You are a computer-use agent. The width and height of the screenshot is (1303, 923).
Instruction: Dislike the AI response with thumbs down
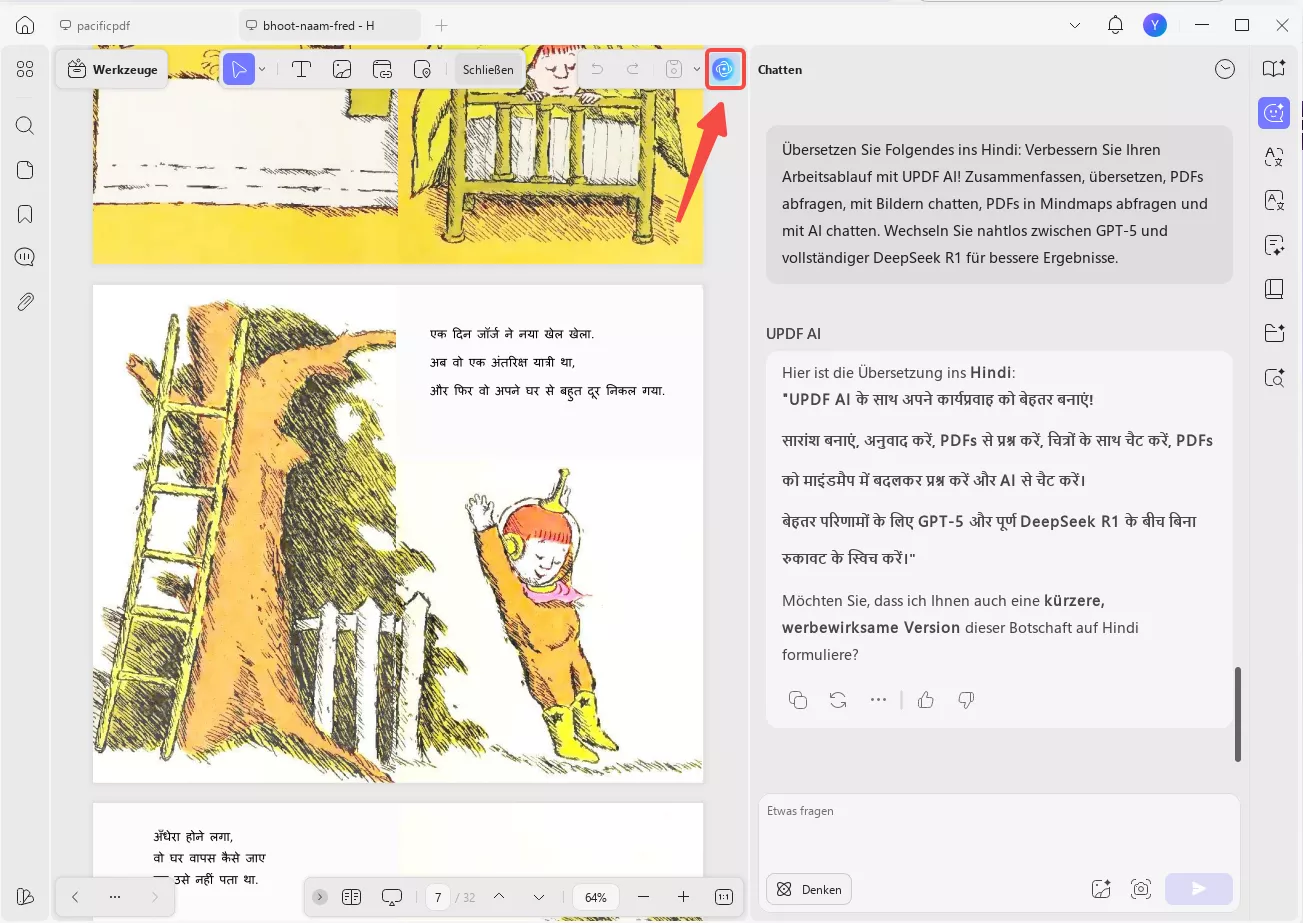966,700
